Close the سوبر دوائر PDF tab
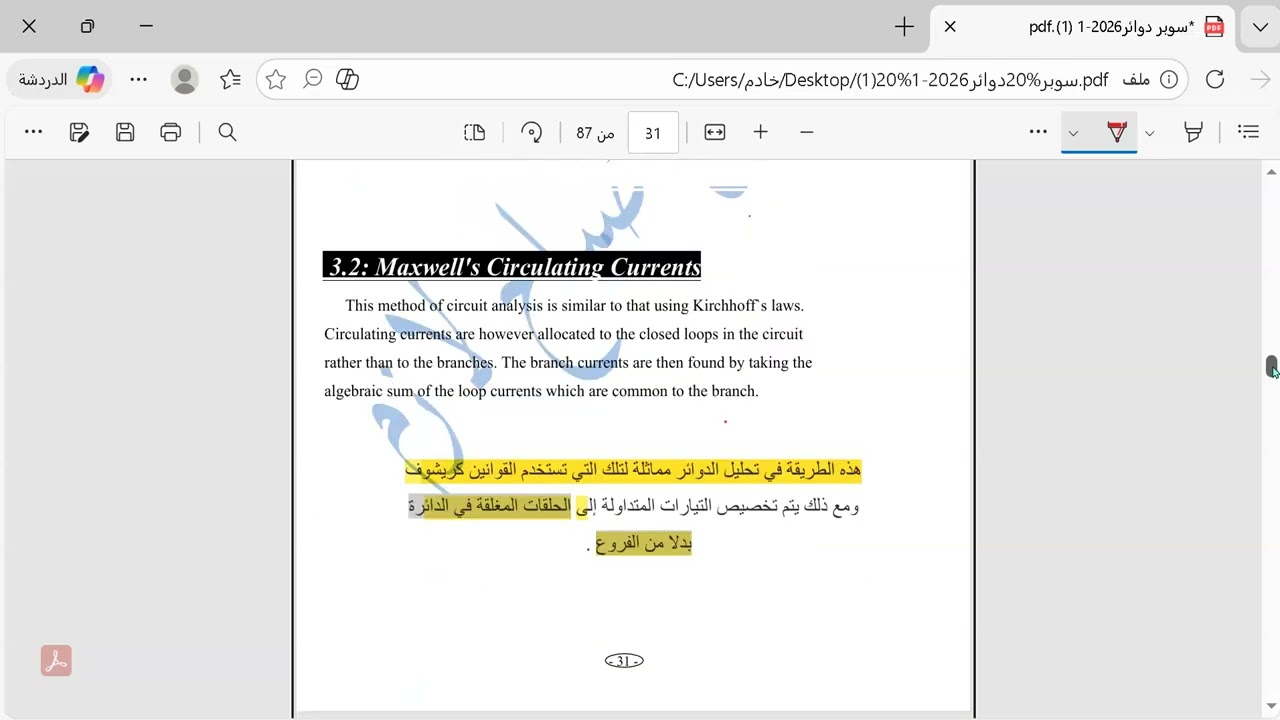The image size is (1280, 720). click(x=950, y=27)
